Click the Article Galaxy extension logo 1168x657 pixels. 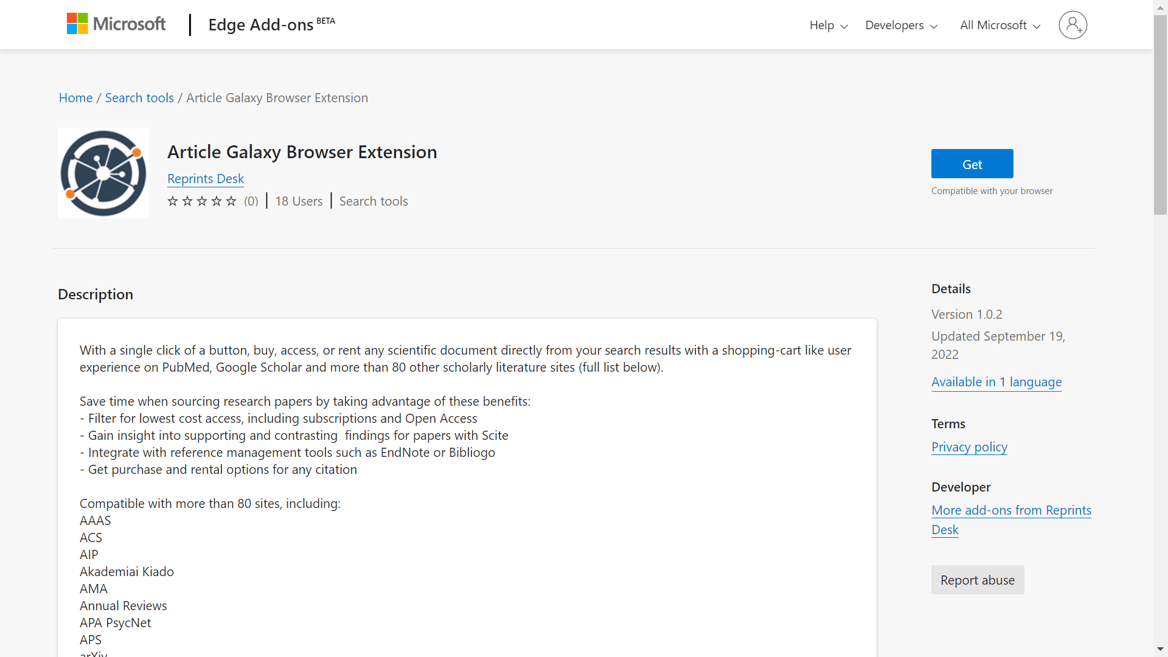[103, 172]
